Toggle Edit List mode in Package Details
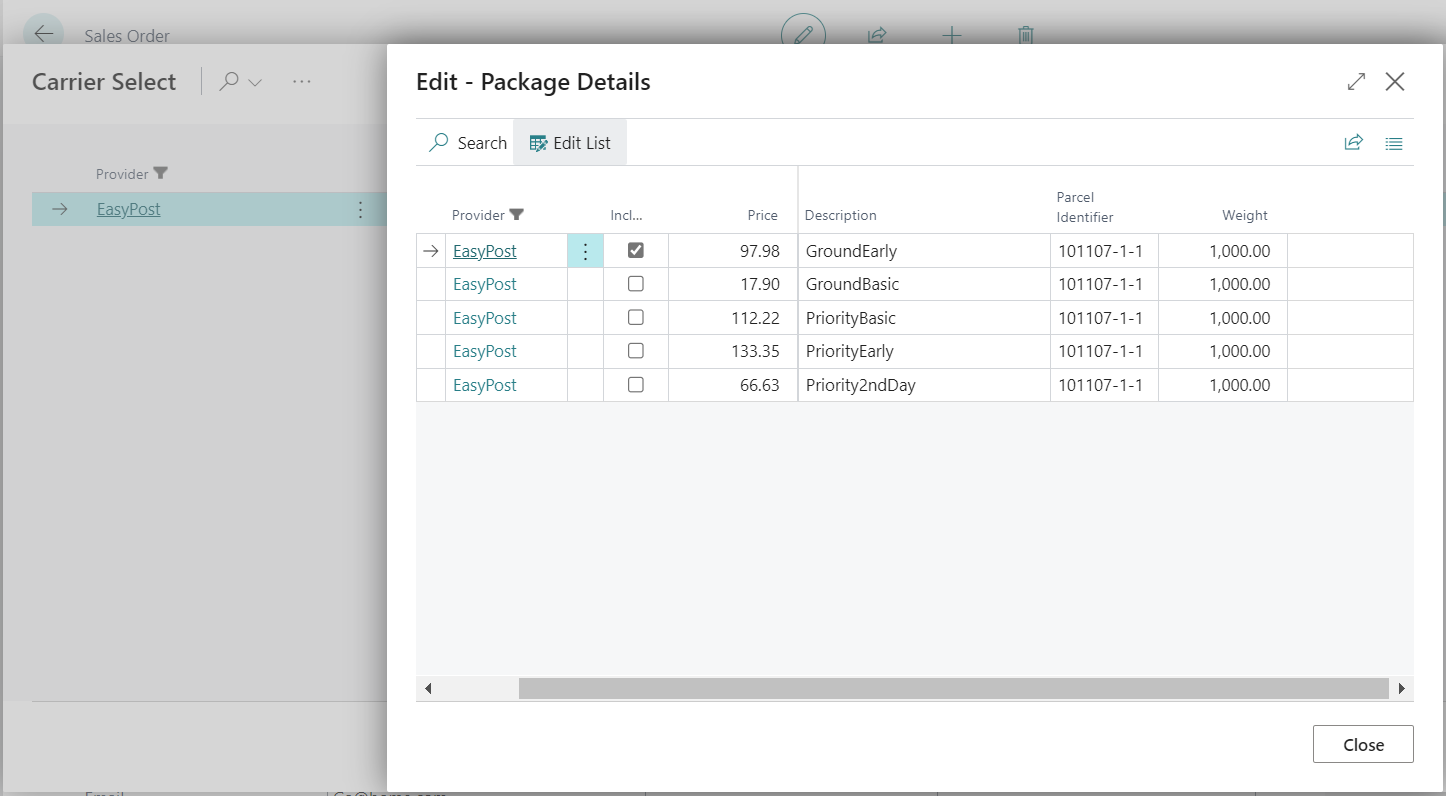Image resolution: width=1446 pixels, height=796 pixels. tap(570, 143)
